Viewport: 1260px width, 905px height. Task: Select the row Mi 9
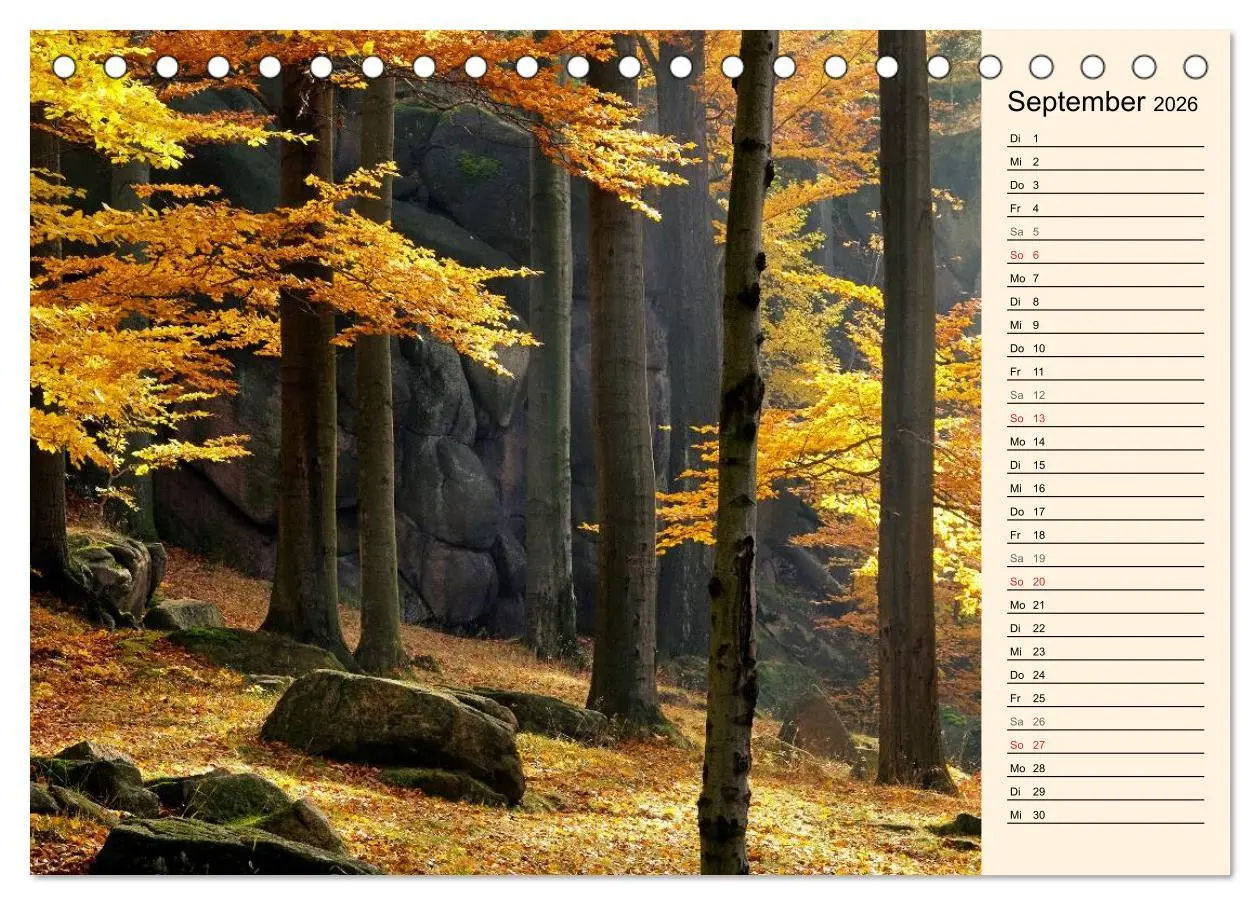[x=1105, y=324]
